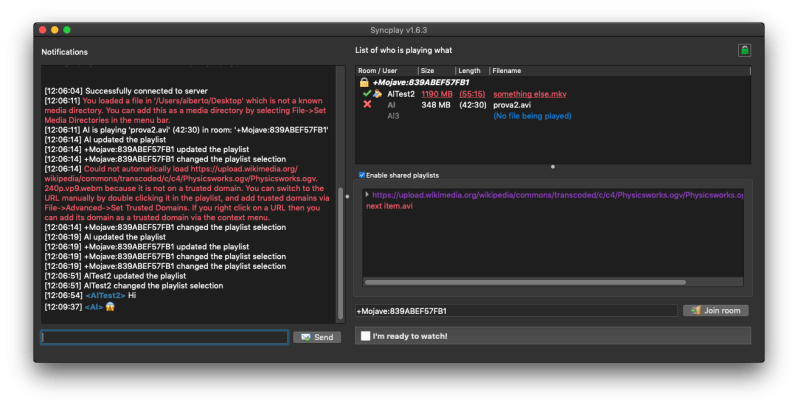Select the next item.avi playlist entry
This screenshot has height=407, width=798.
click(389, 206)
